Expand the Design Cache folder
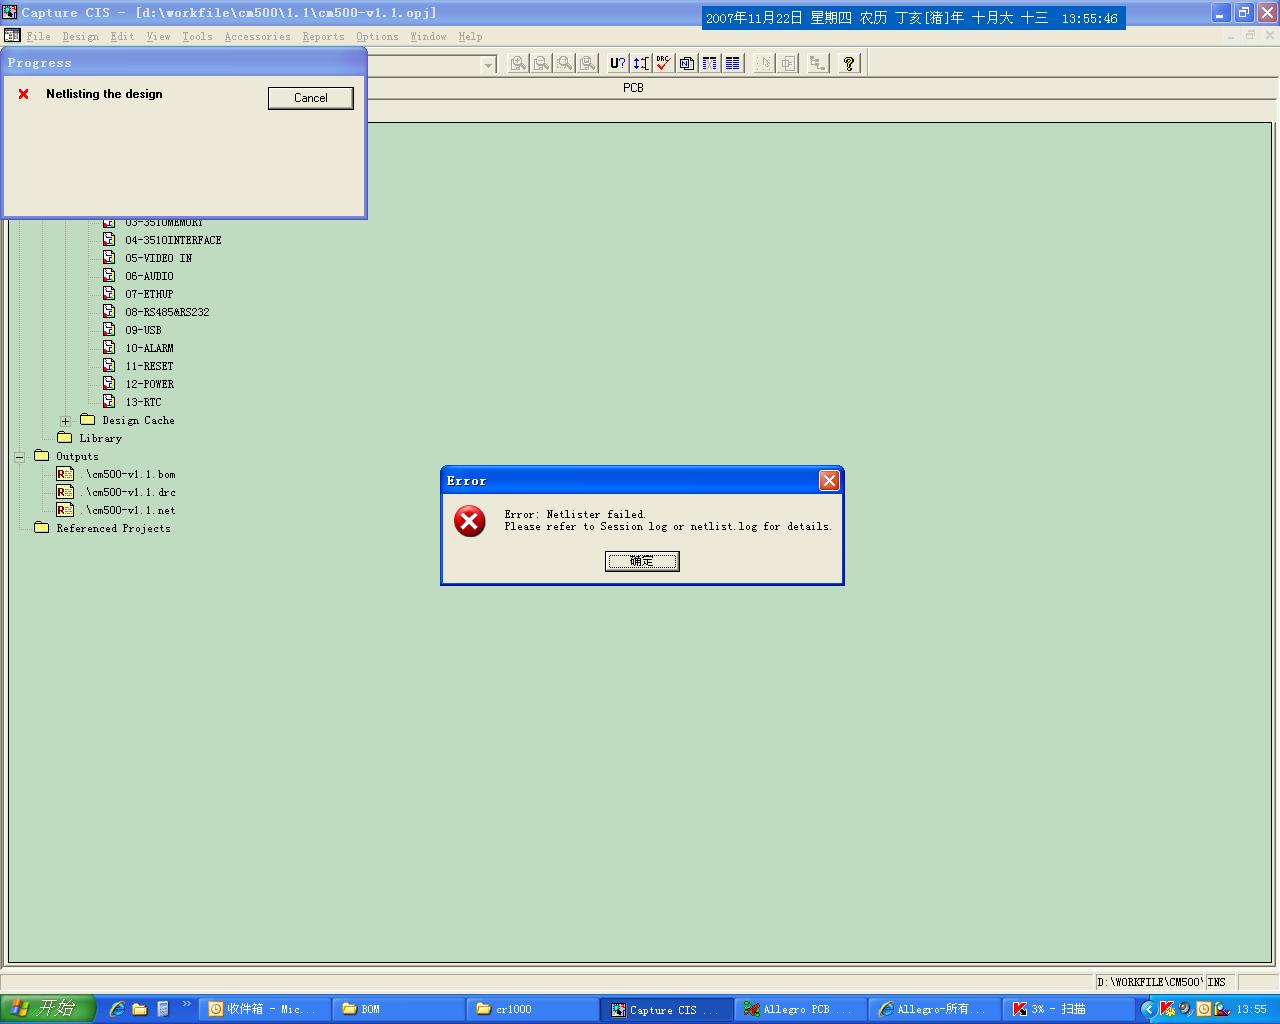1280x1024 pixels. point(65,421)
